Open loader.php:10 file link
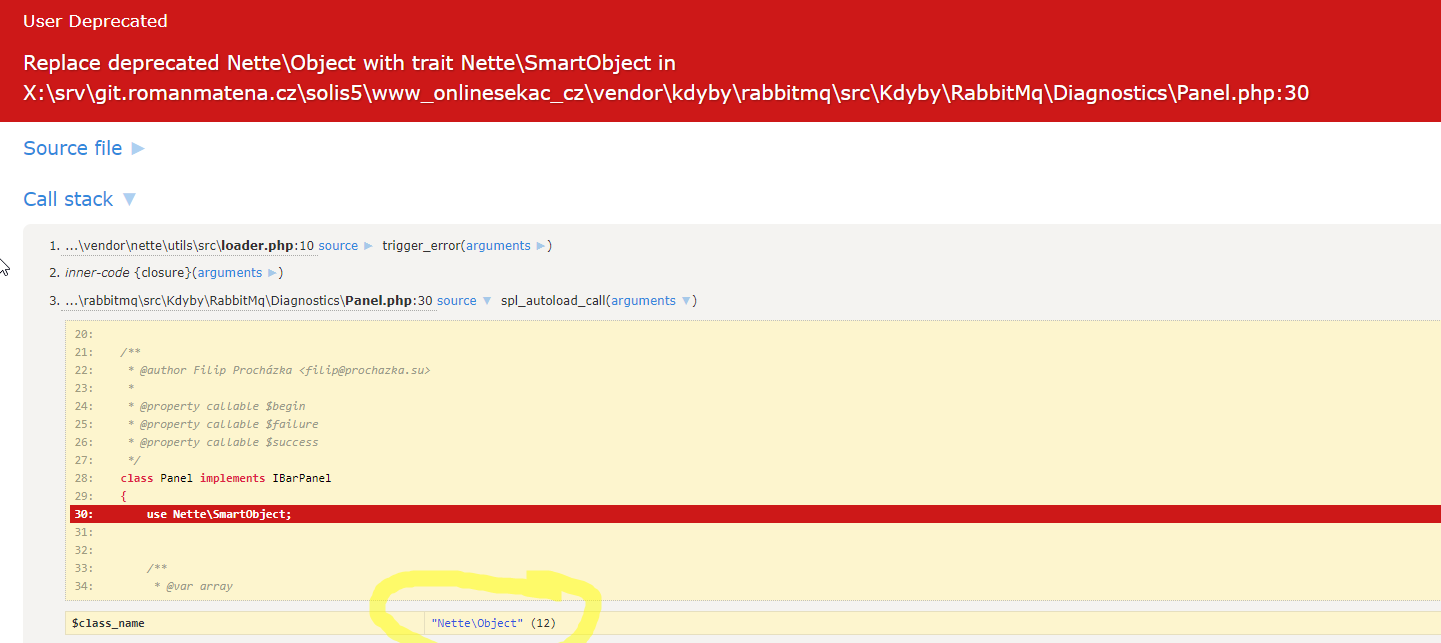 189,246
